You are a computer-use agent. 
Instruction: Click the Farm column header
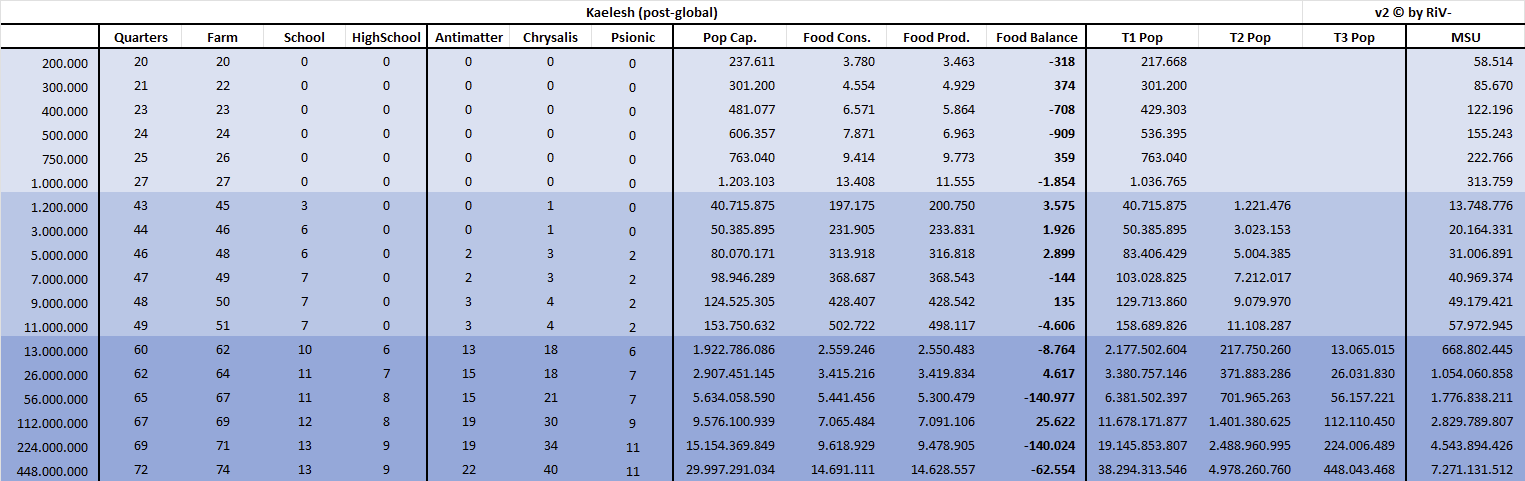pos(222,38)
